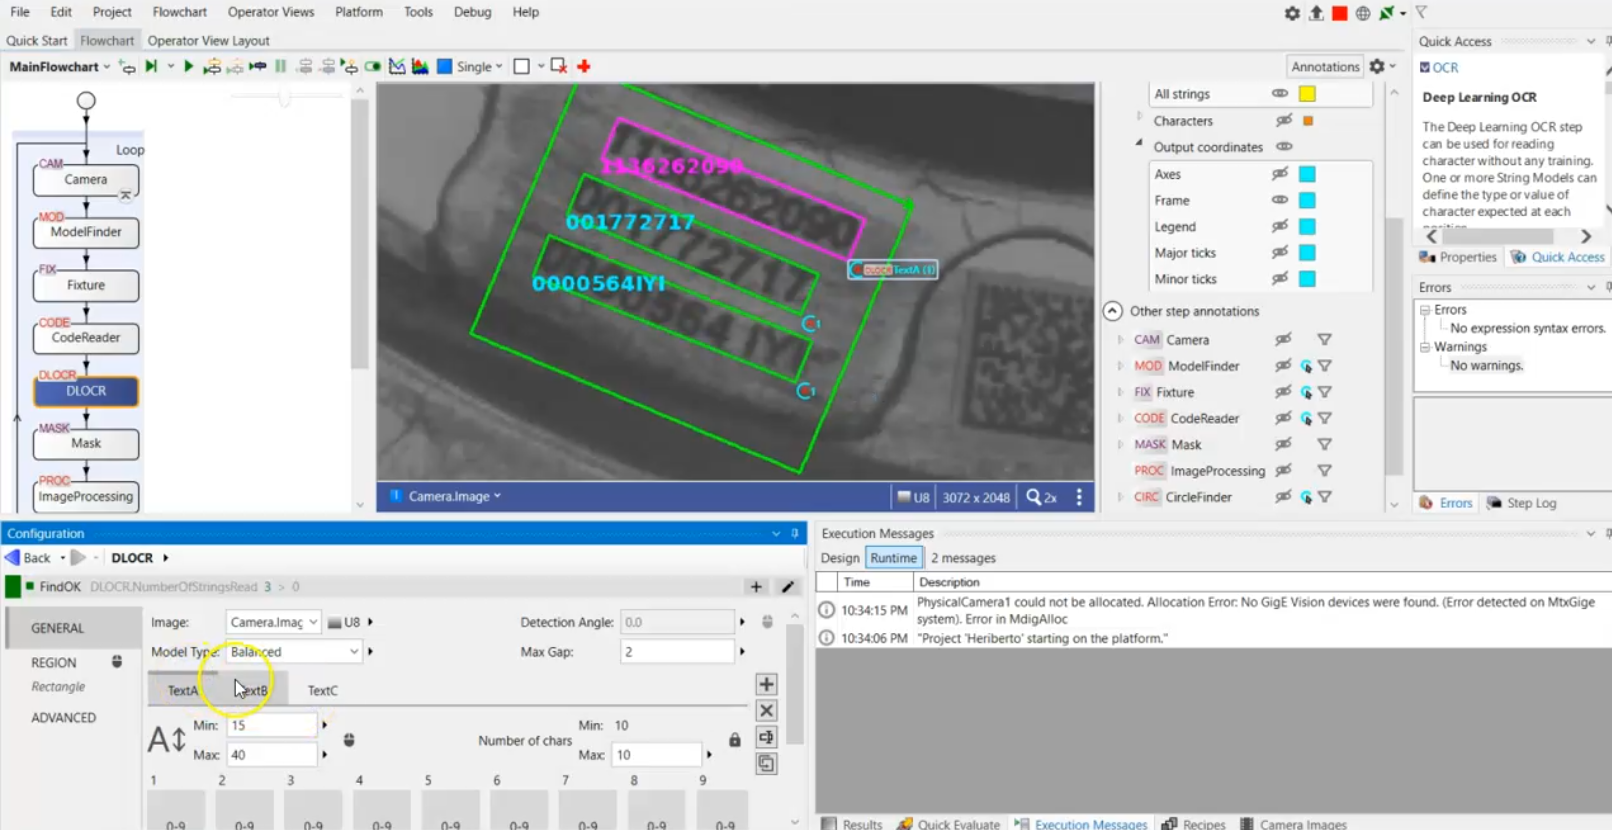Click the red stop square in the top-right toolbar
Image resolution: width=1612 pixels, height=830 pixels.
[1340, 13]
